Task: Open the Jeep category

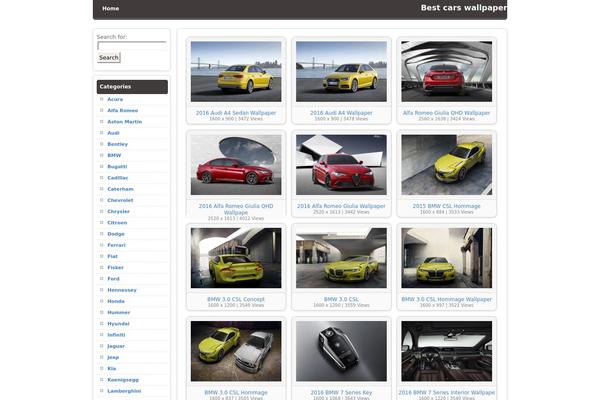Action: click(x=113, y=357)
